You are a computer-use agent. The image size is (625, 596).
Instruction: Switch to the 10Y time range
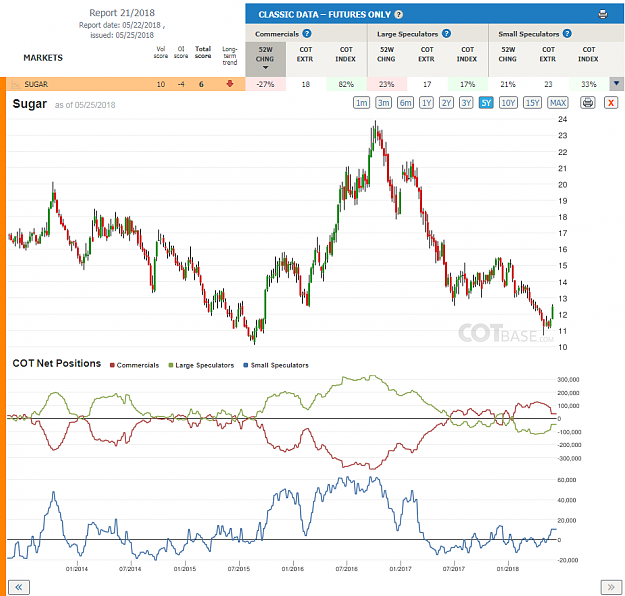pos(508,103)
